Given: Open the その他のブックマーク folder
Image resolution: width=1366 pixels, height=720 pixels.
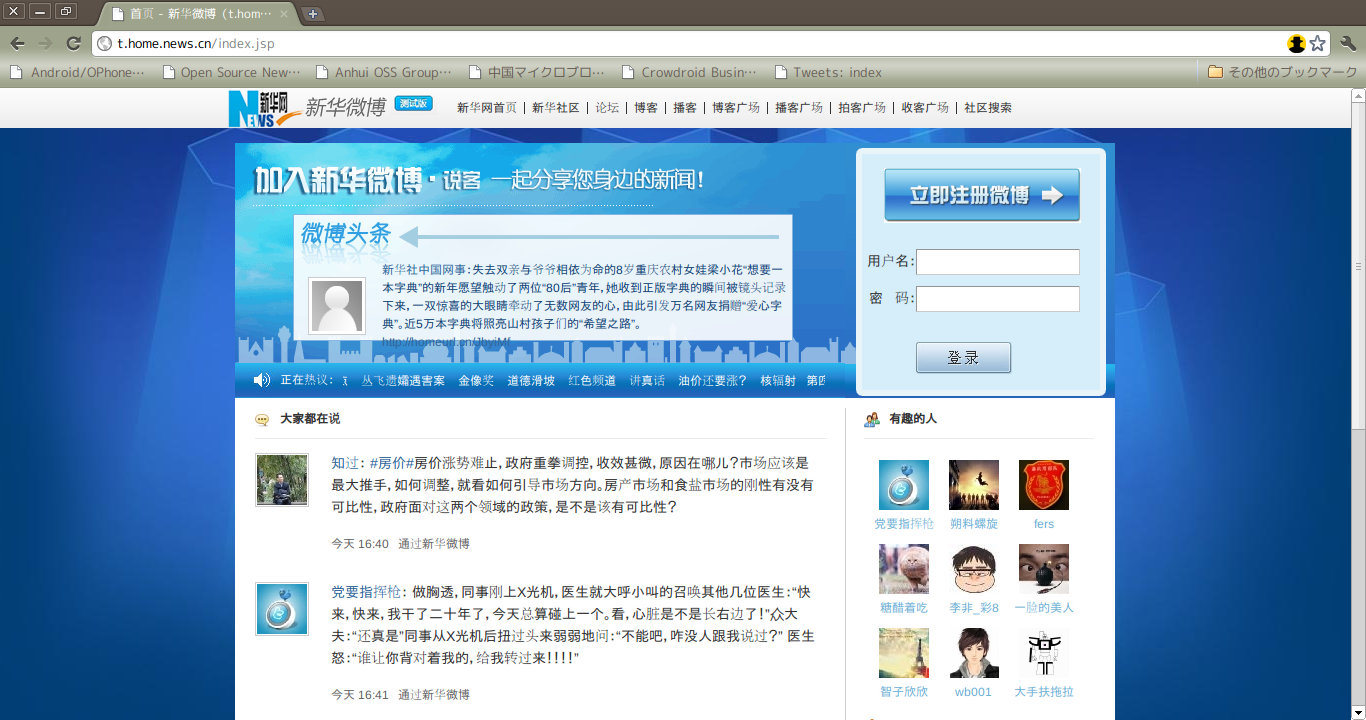Looking at the screenshot, I should pos(1282,72).
